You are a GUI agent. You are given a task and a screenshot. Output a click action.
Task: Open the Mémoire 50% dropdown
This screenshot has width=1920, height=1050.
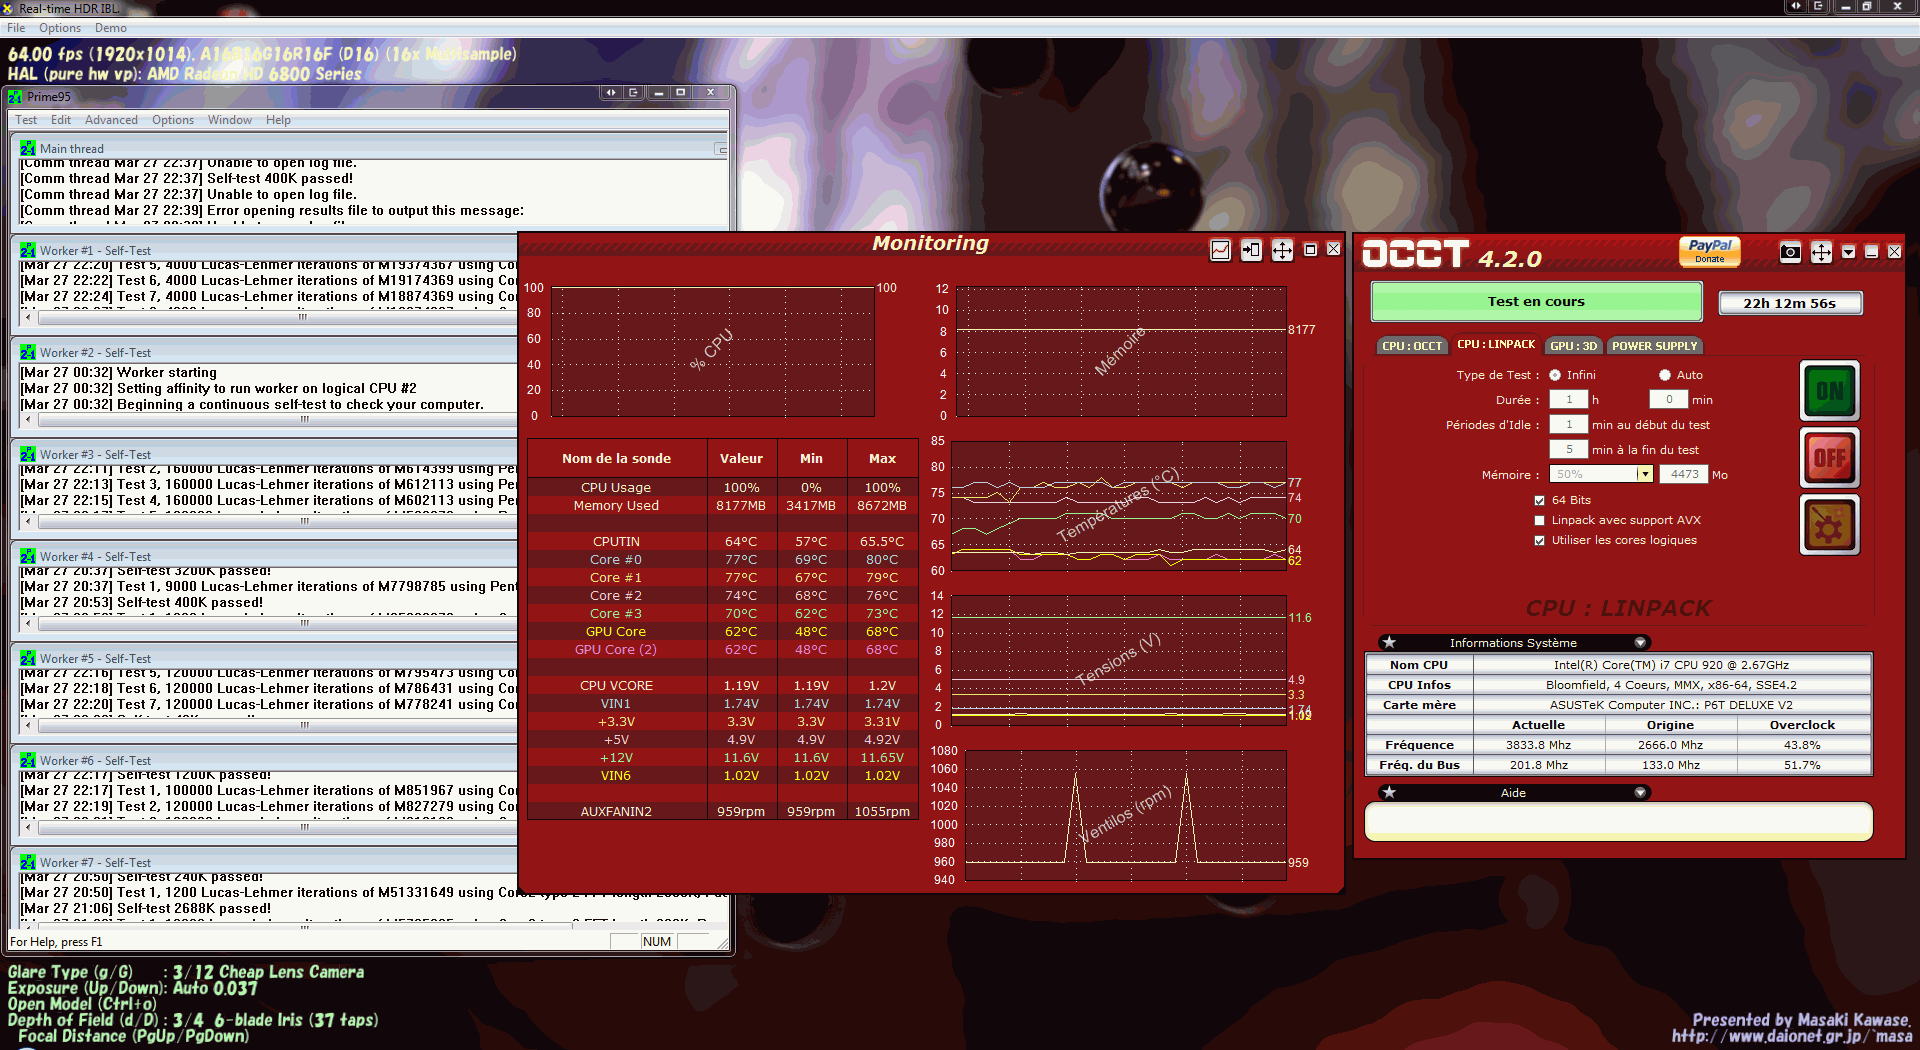point(1644,474)
